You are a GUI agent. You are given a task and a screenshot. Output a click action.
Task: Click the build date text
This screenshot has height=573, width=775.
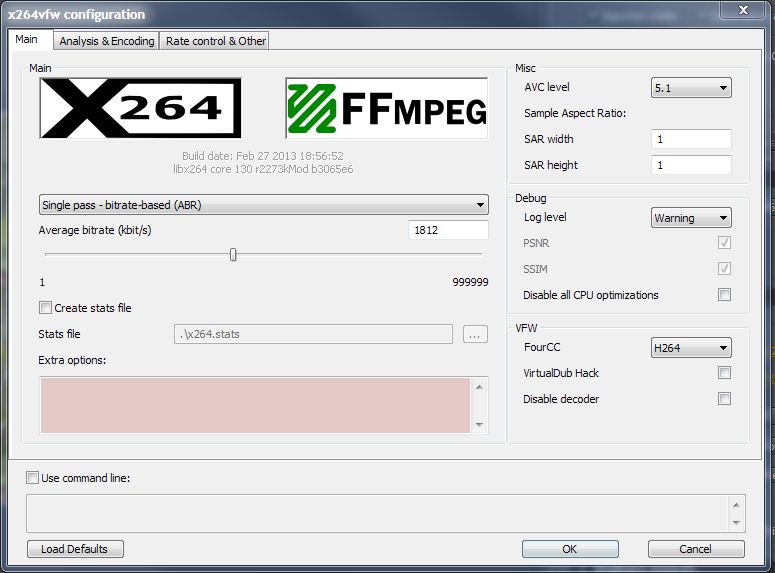click(262, 156)
